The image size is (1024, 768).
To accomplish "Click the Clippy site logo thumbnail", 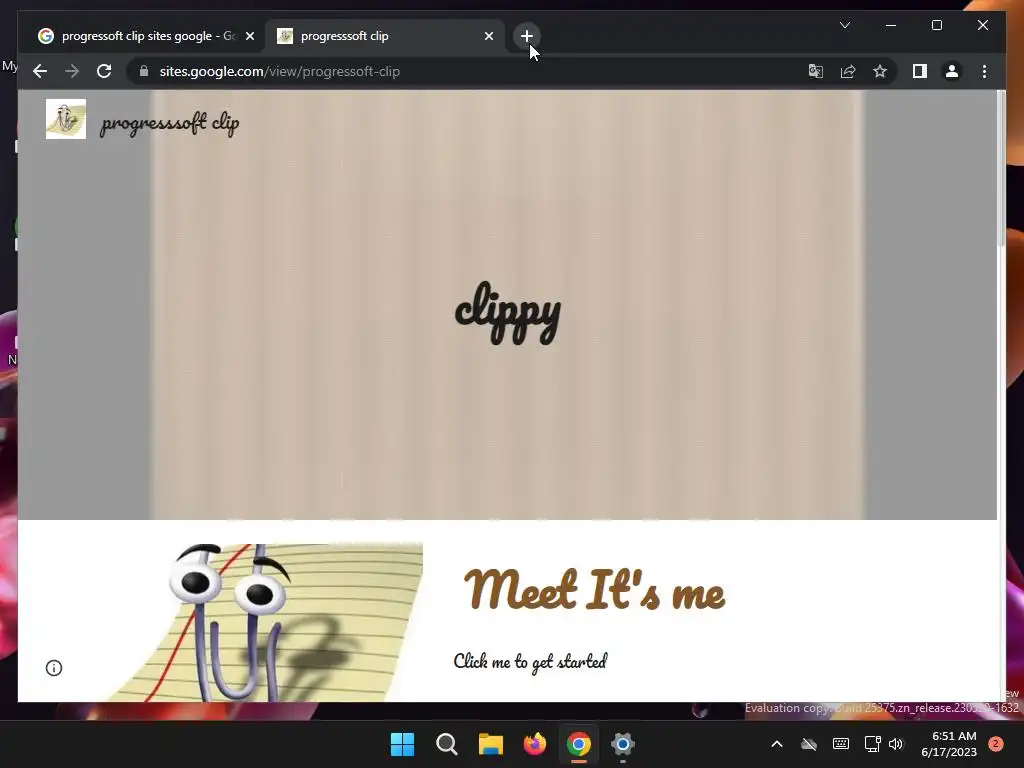I will point(65,119).
